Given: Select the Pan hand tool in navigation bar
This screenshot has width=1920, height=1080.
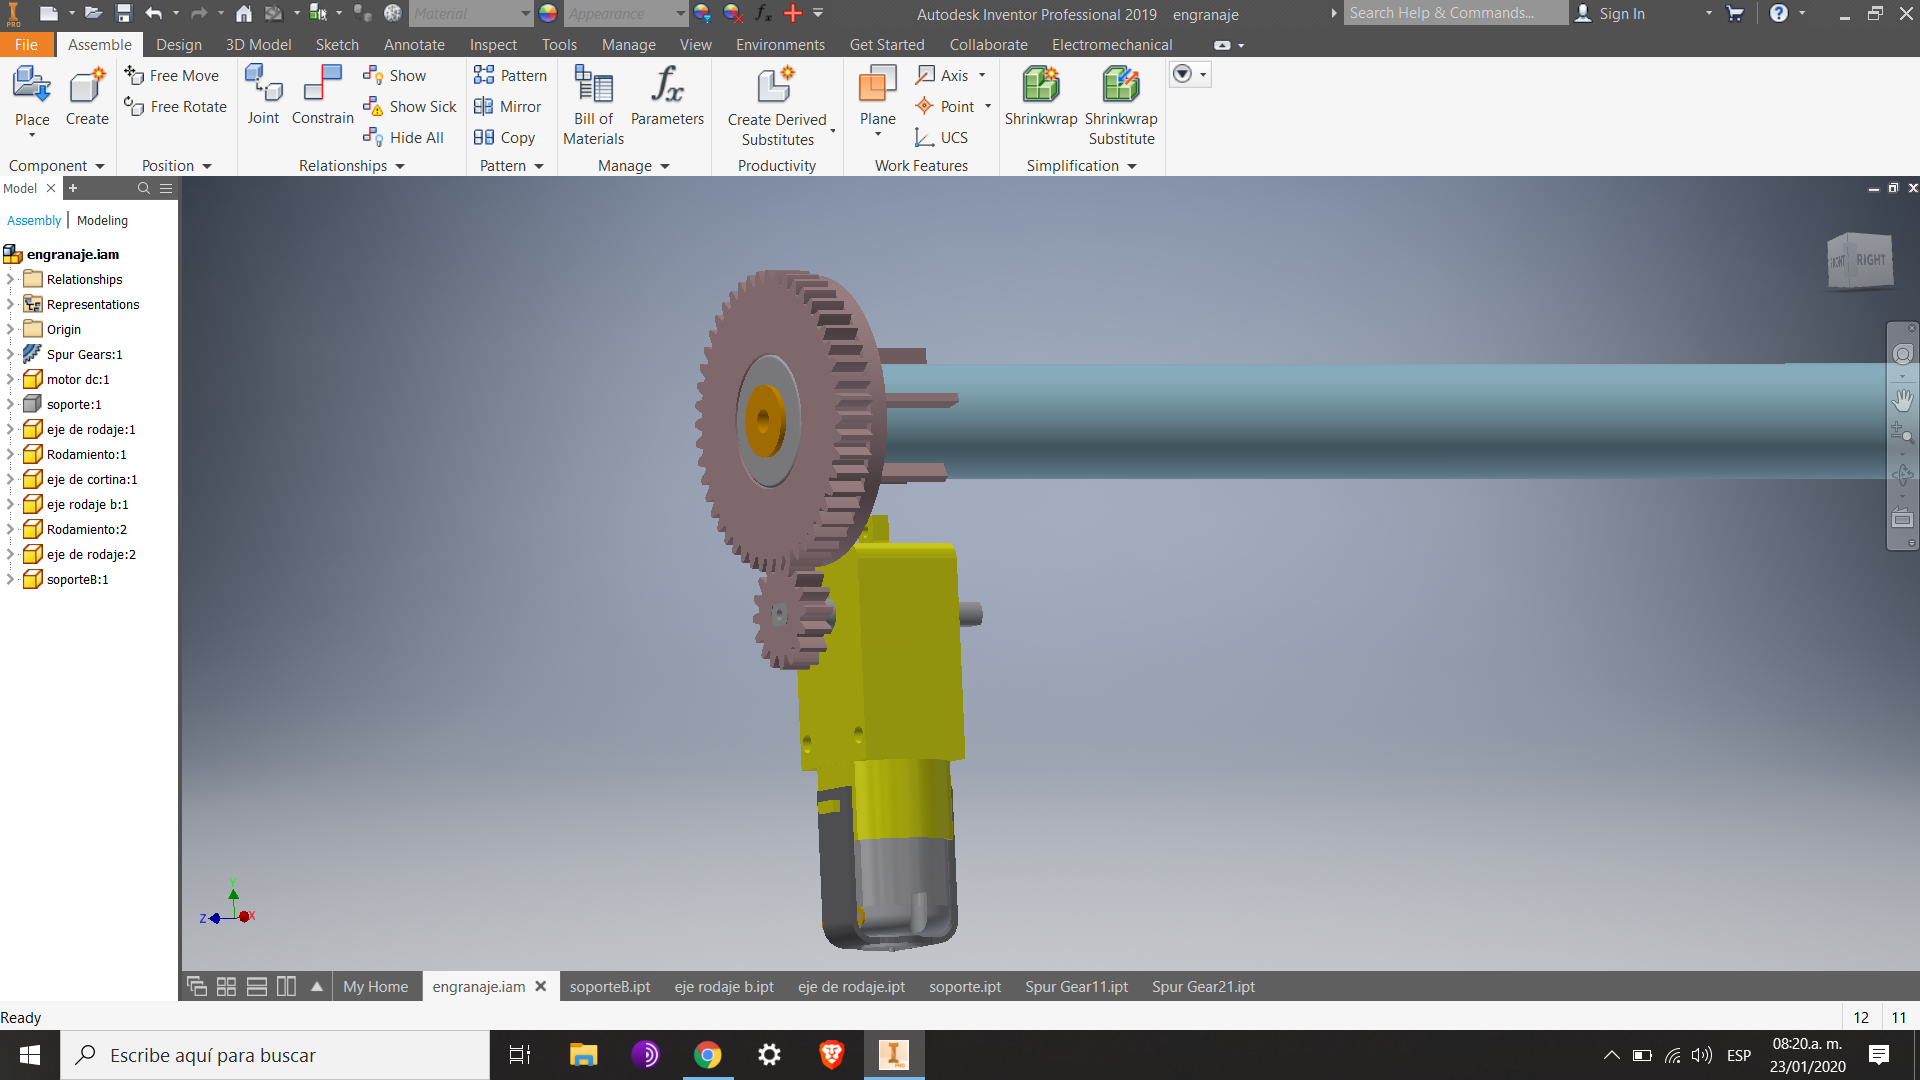Looking at the screenshot, I should click(x=1902, y=400).
